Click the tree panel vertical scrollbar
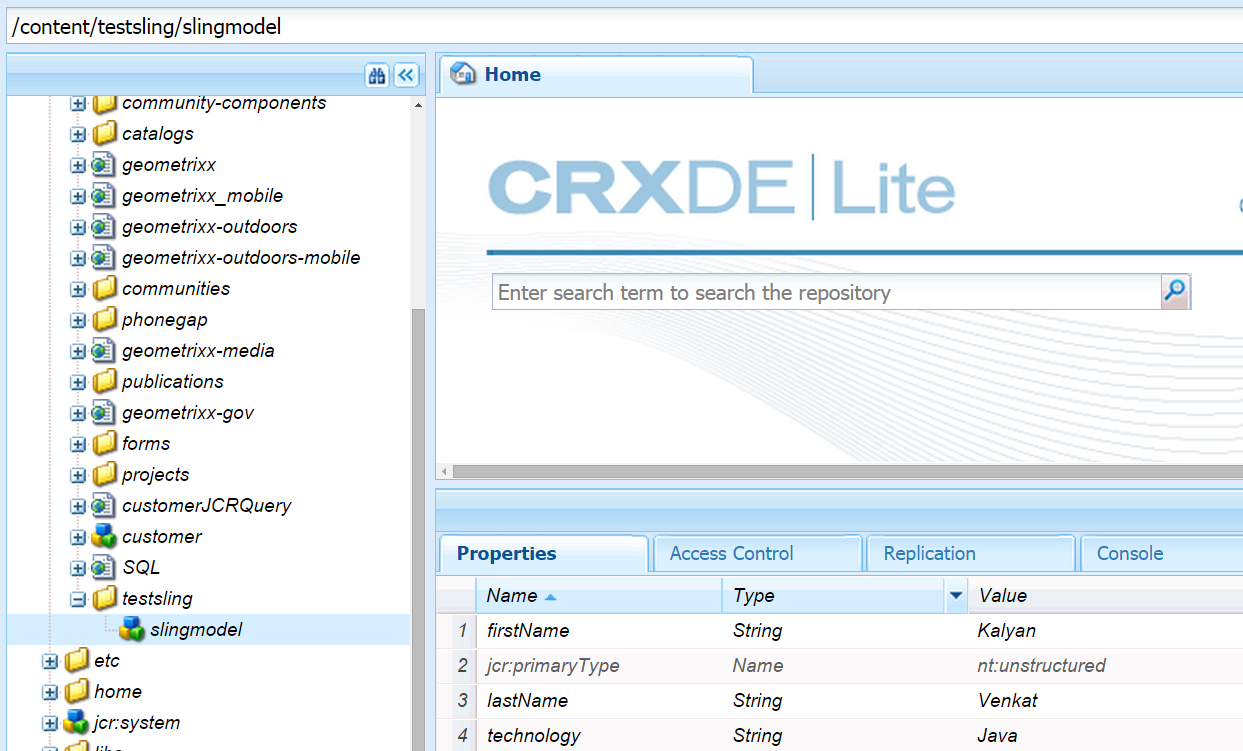This screenshot has height=751, width=1243. point(418,528)
